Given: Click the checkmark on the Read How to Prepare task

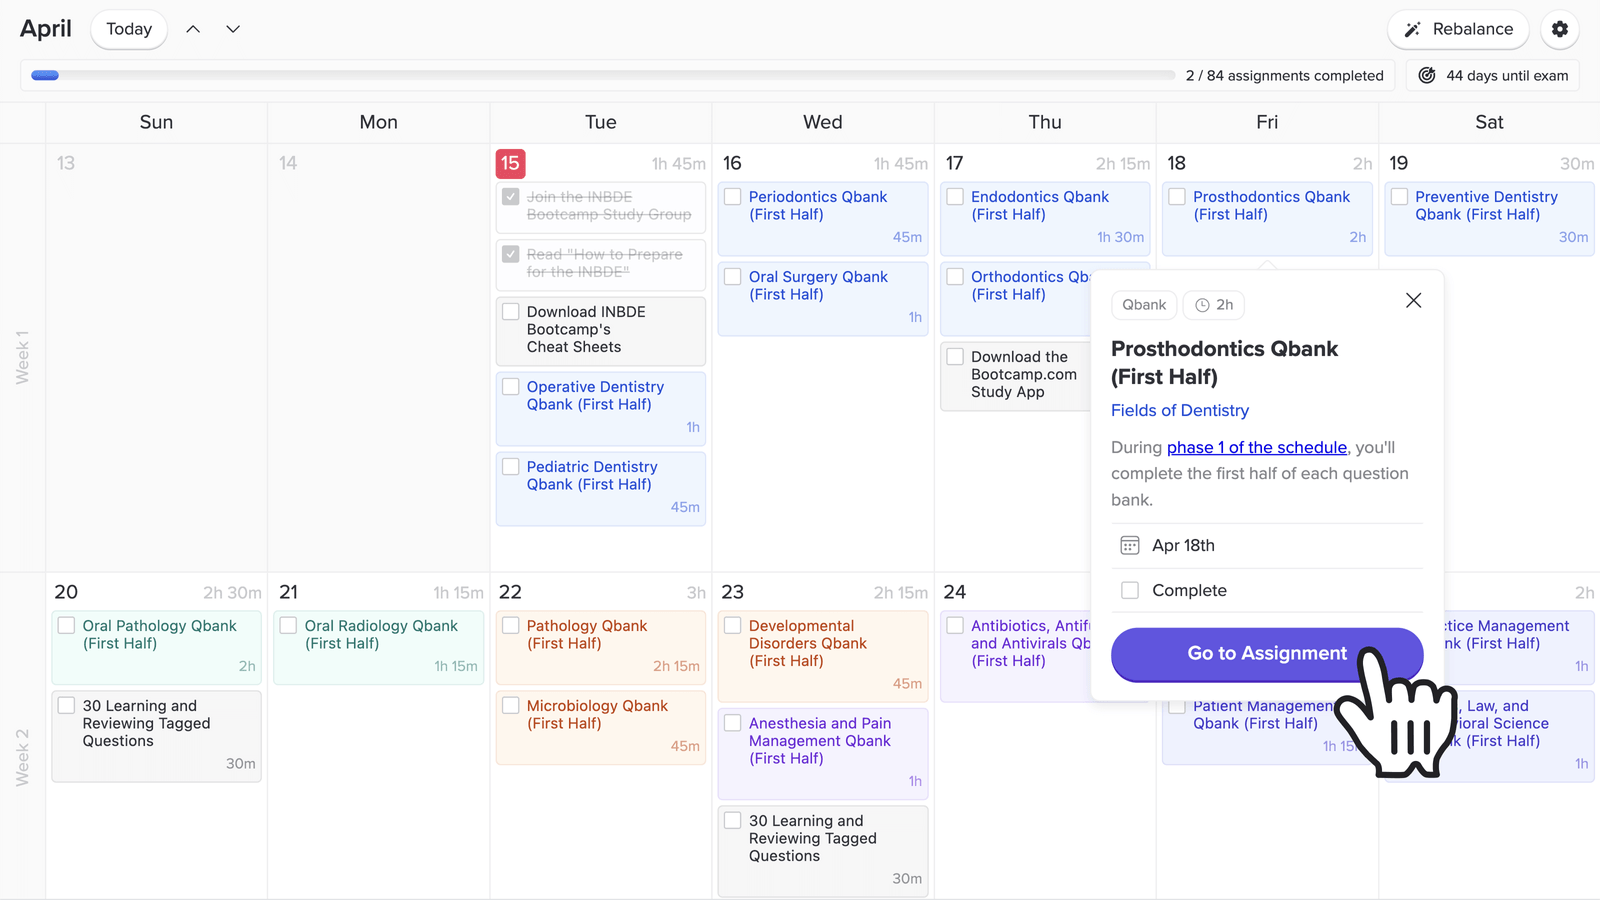Looking at the screenshot, I should pyautogui.click(x=510, y=255).
